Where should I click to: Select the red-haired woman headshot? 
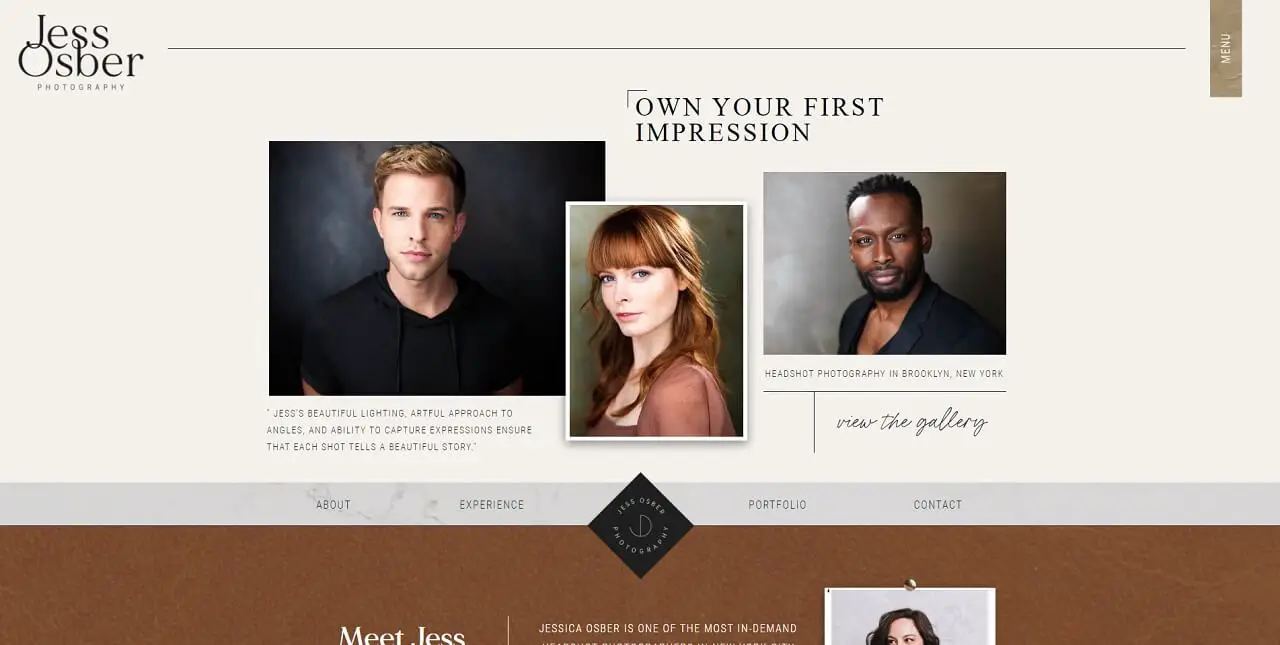pos(656,321)
